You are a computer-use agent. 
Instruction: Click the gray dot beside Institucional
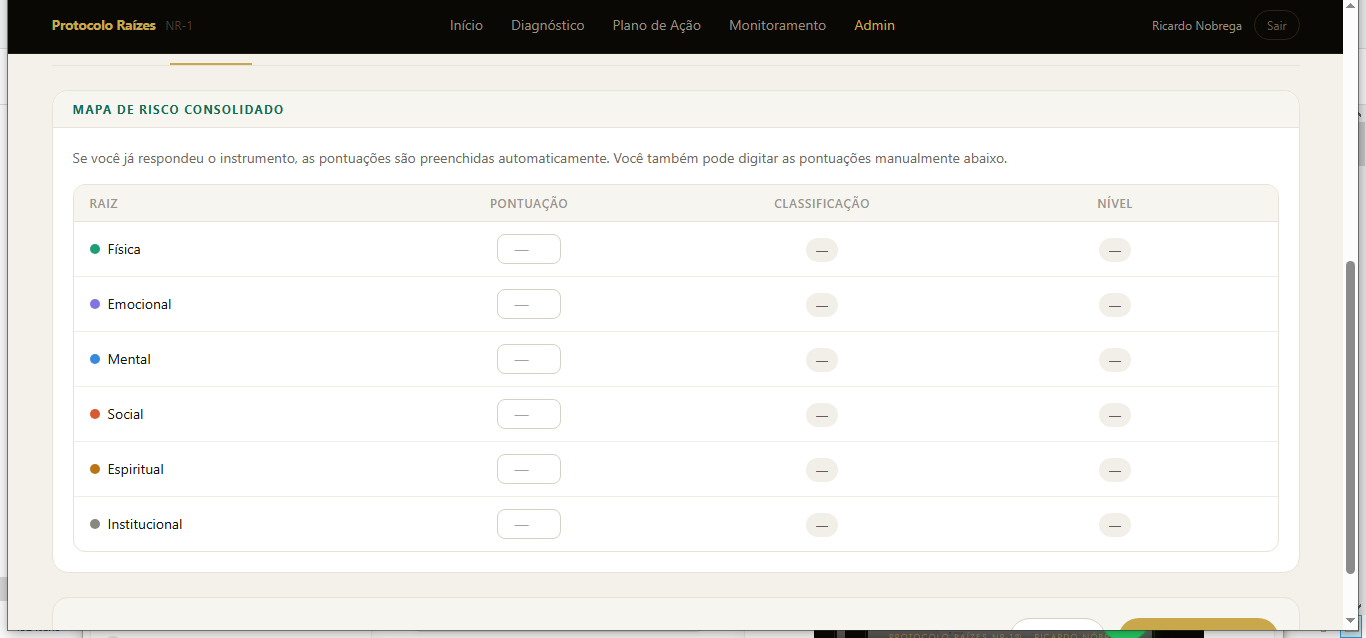pos(95,524)
